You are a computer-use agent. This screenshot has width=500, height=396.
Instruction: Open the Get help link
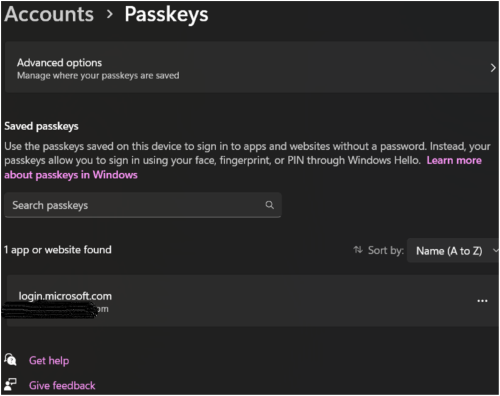(49, 361)
